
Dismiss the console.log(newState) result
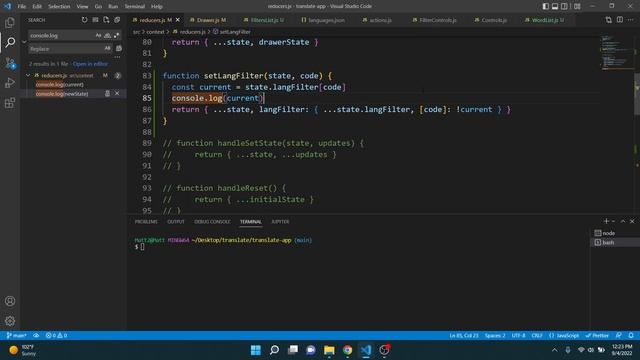pyautogui.click(x=117, y=94)
